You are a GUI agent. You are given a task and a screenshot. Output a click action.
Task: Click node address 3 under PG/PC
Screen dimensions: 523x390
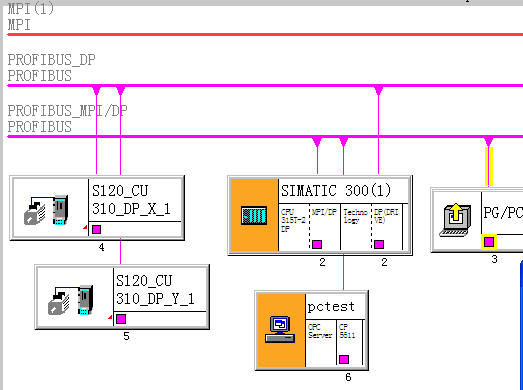coord(494,259)
